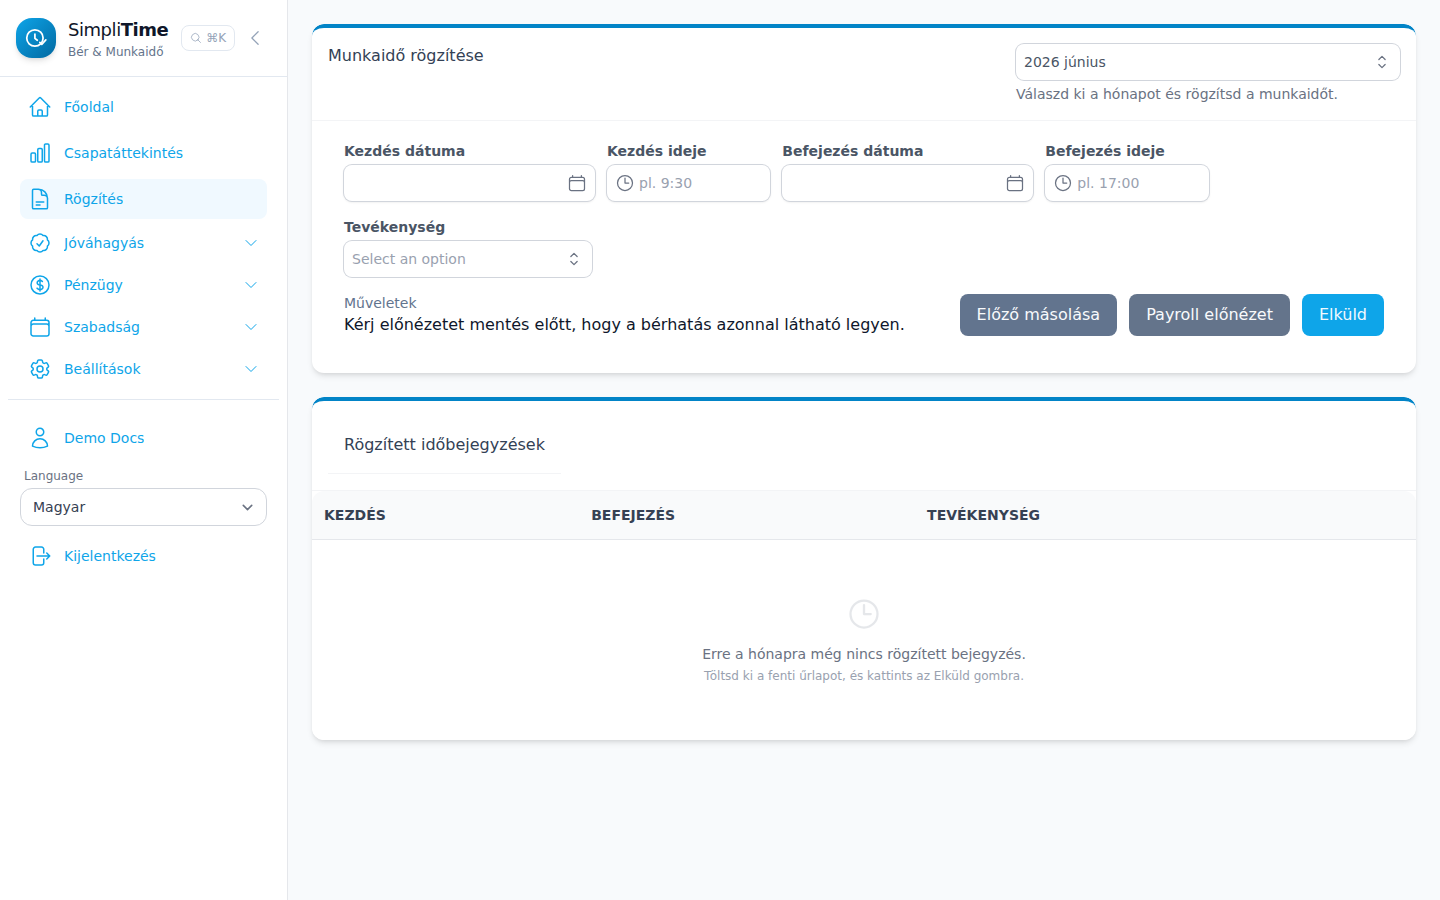1440x900 pixels.
Task: Click the Csapatáttekintés bar chart icon
Action: [40, 153]
